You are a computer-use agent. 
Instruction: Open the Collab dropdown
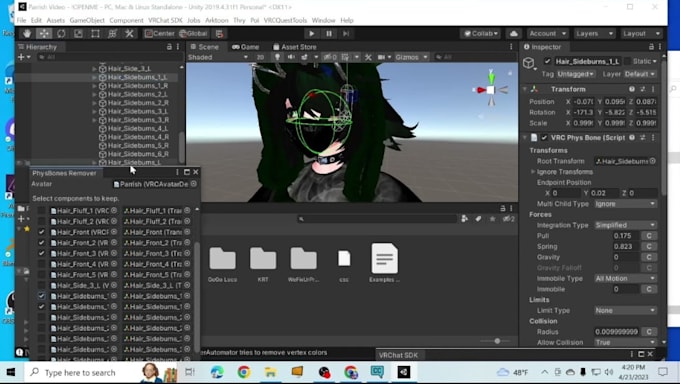[x=481, y=33]
